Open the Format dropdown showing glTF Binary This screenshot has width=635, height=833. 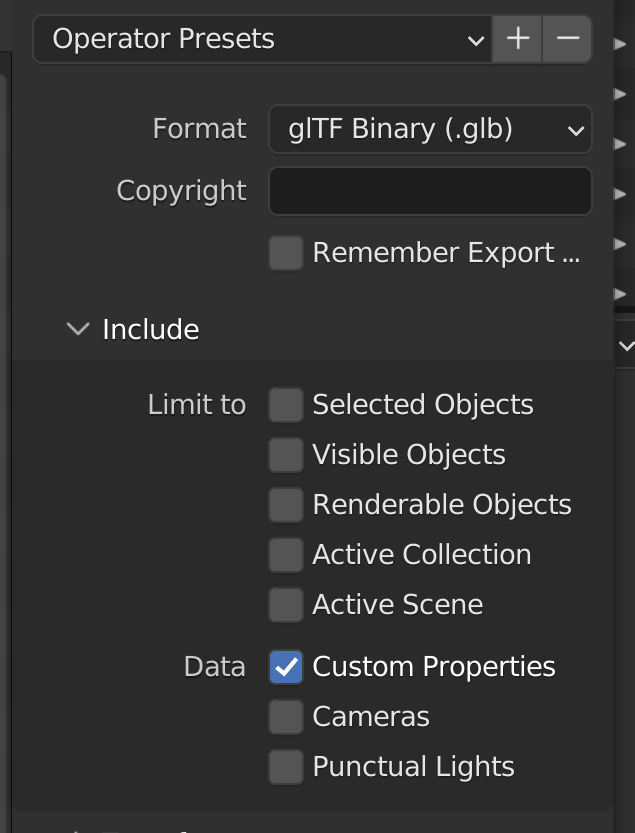click(x=430, y=129)
